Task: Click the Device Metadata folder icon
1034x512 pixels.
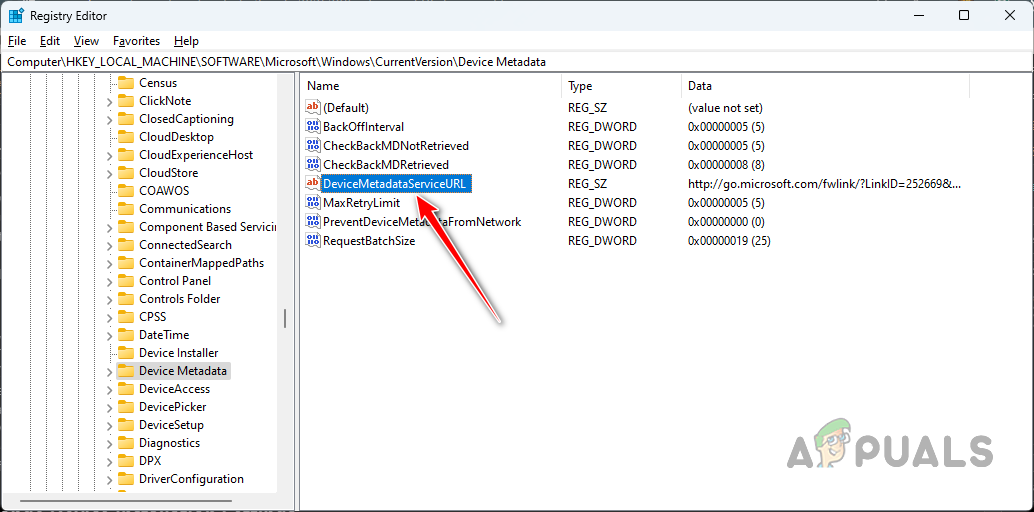Action: click(126, 371)
